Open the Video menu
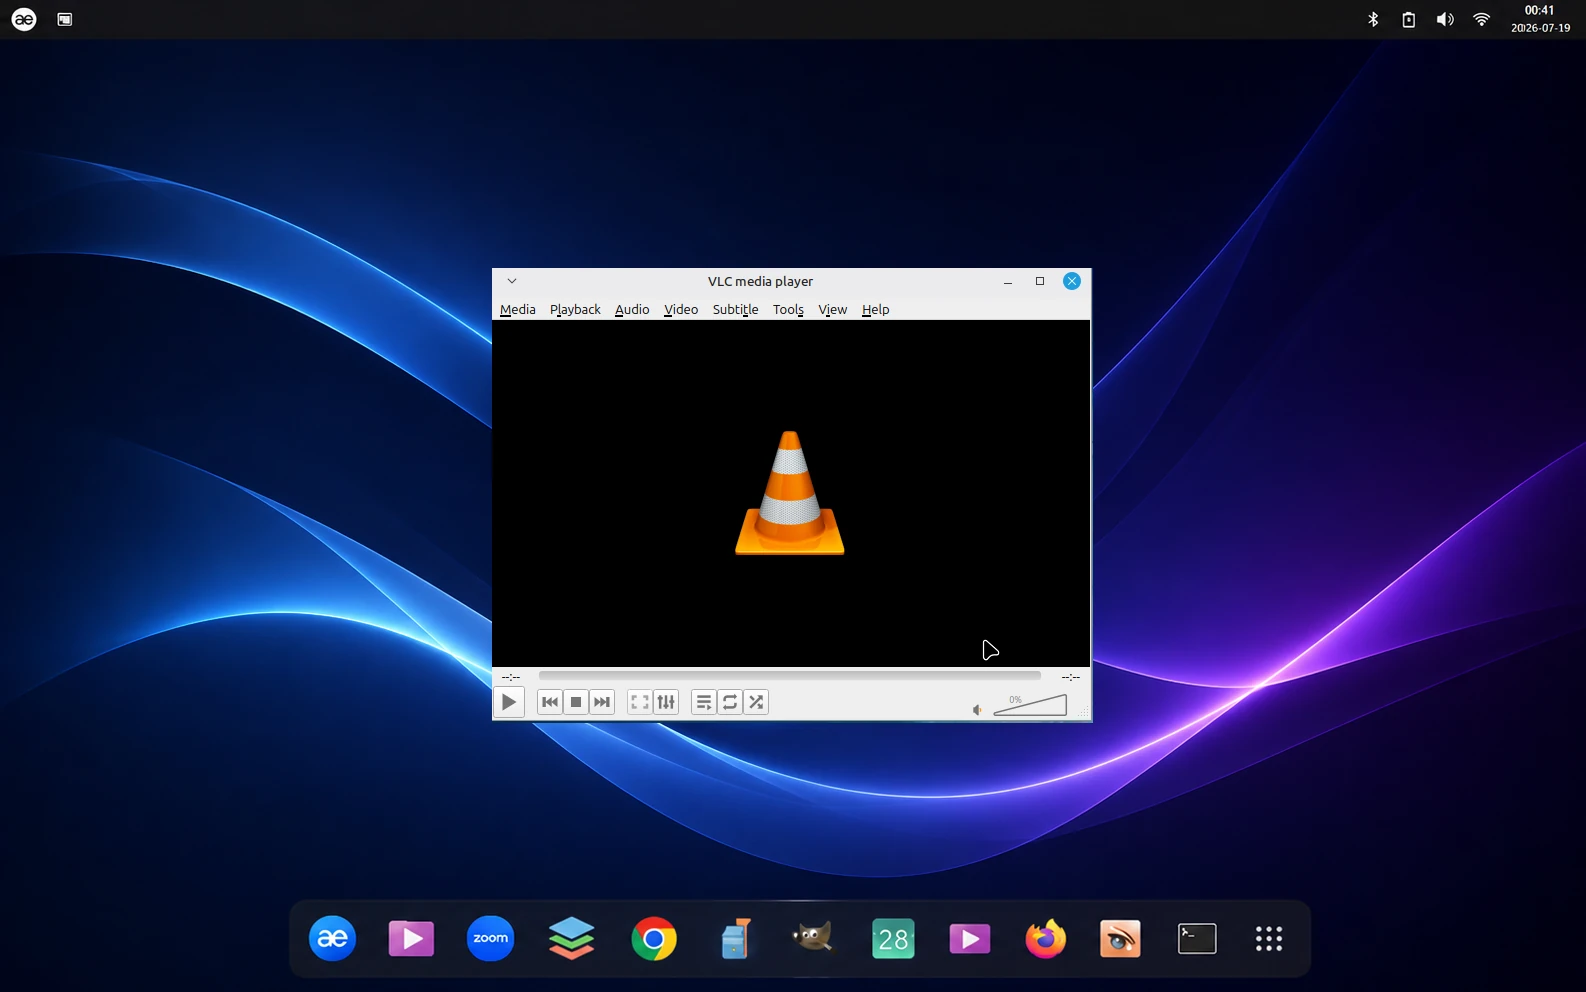 [x=681, y=309]
